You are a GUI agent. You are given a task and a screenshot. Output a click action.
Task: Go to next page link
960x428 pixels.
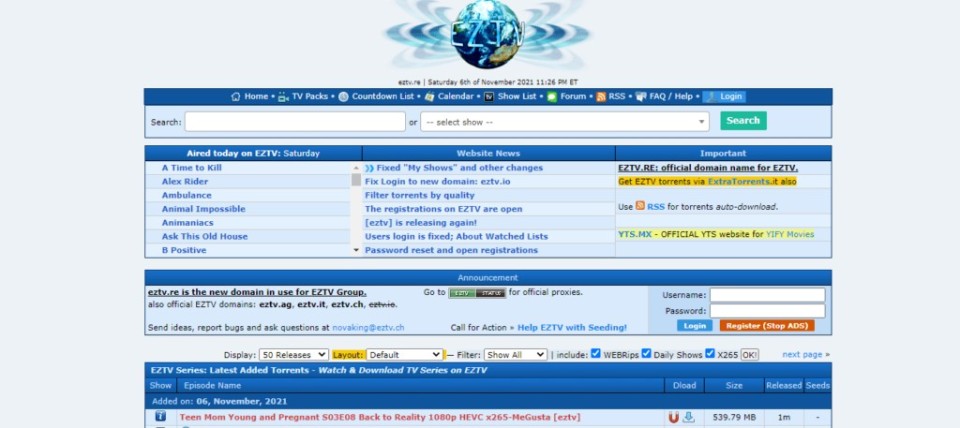802,355
